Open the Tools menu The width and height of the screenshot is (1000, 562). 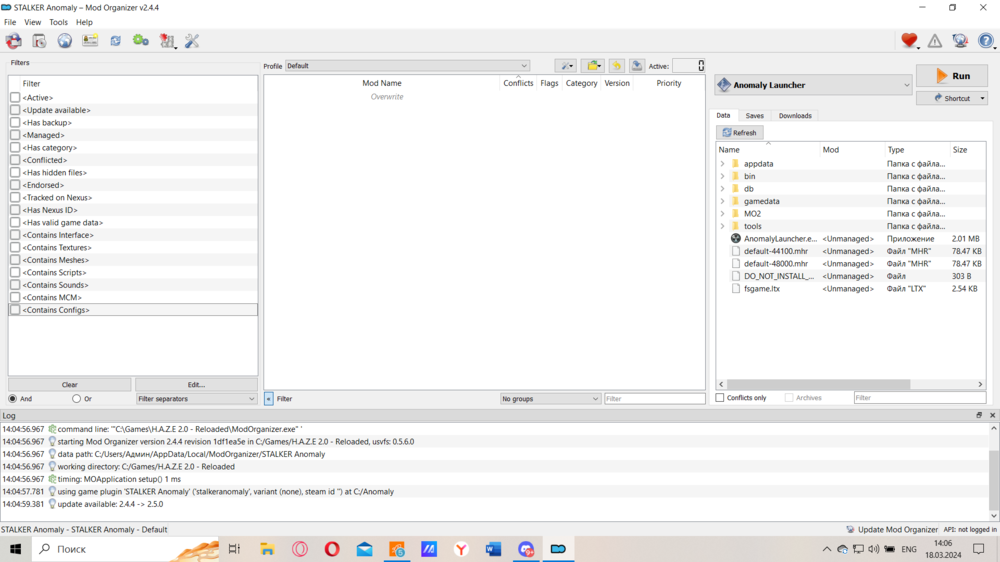pos(58,22)
